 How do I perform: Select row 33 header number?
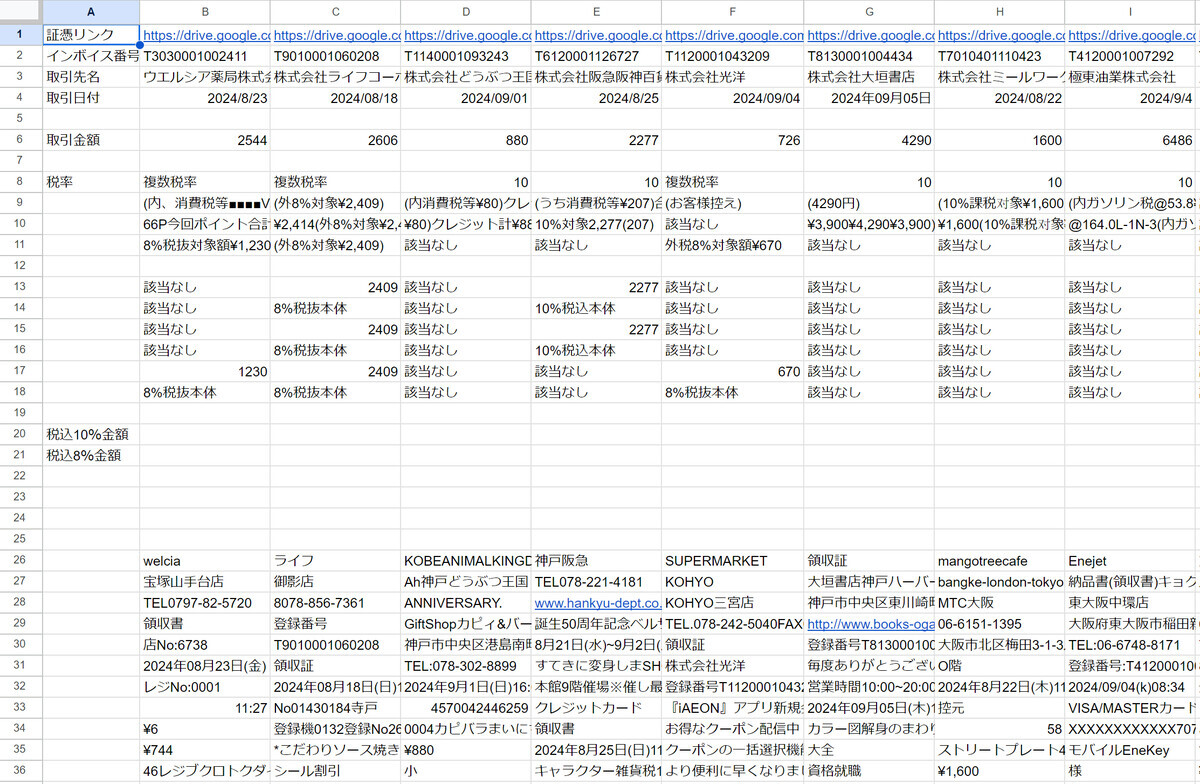(x=21, y=708)
